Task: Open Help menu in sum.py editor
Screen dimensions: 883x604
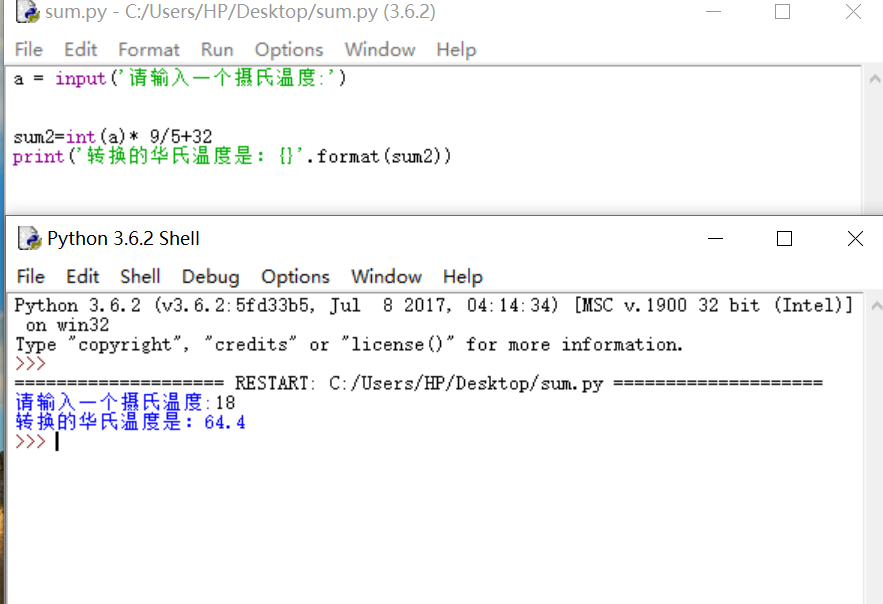Action: click(456, 50)
